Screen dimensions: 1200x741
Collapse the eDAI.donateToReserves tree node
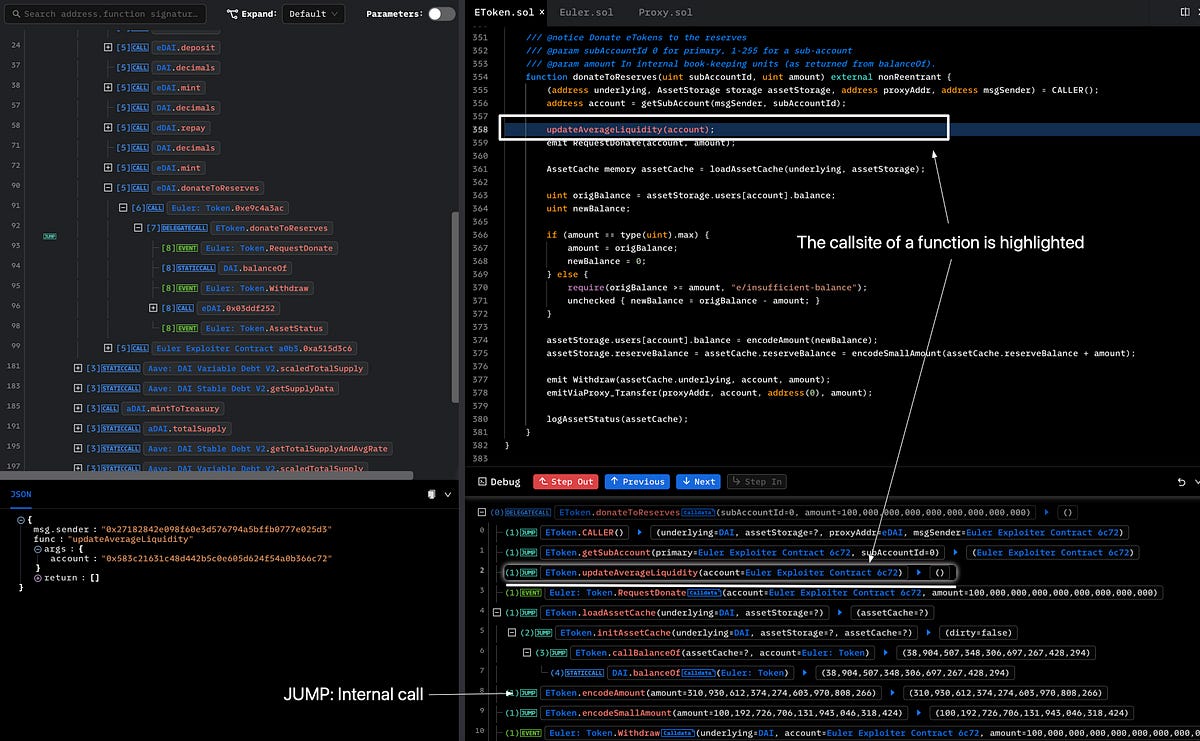[107, 187]
